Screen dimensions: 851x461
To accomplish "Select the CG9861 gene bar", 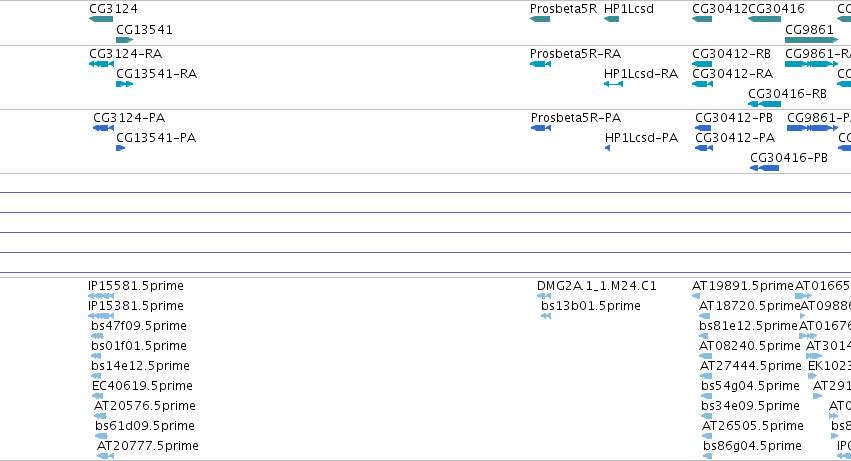I will (x=811, y=40).
